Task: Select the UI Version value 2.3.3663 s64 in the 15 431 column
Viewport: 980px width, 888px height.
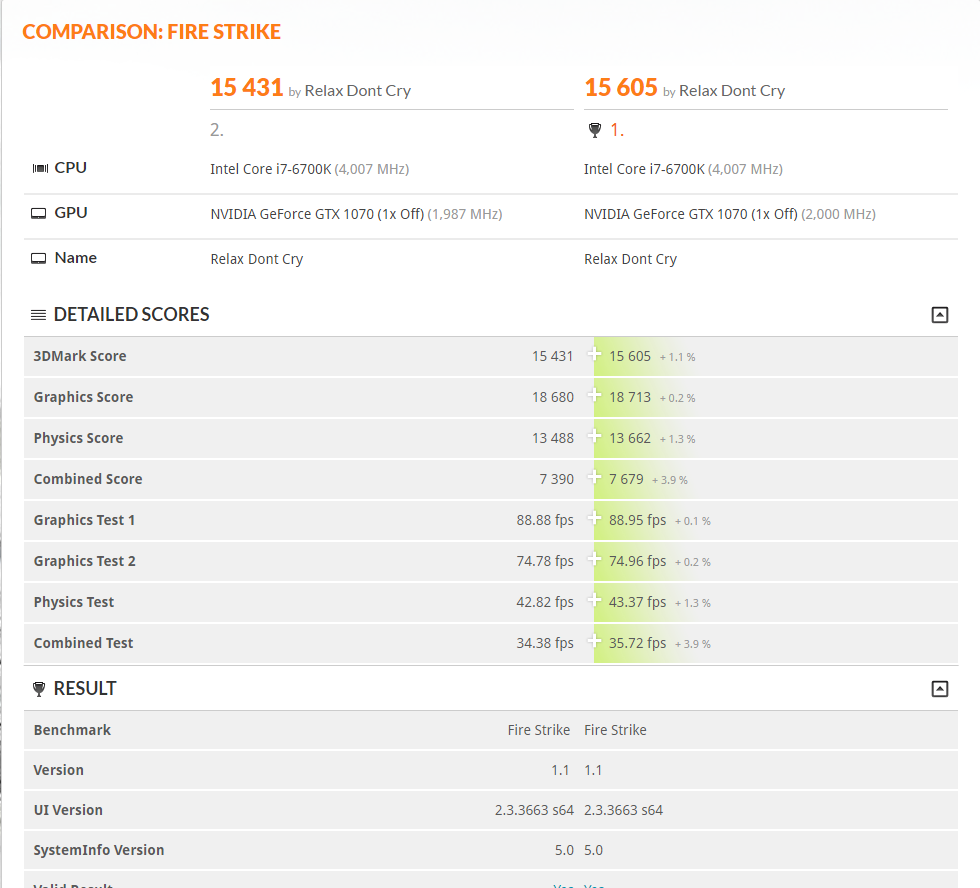Action: [x=534, y=811]
